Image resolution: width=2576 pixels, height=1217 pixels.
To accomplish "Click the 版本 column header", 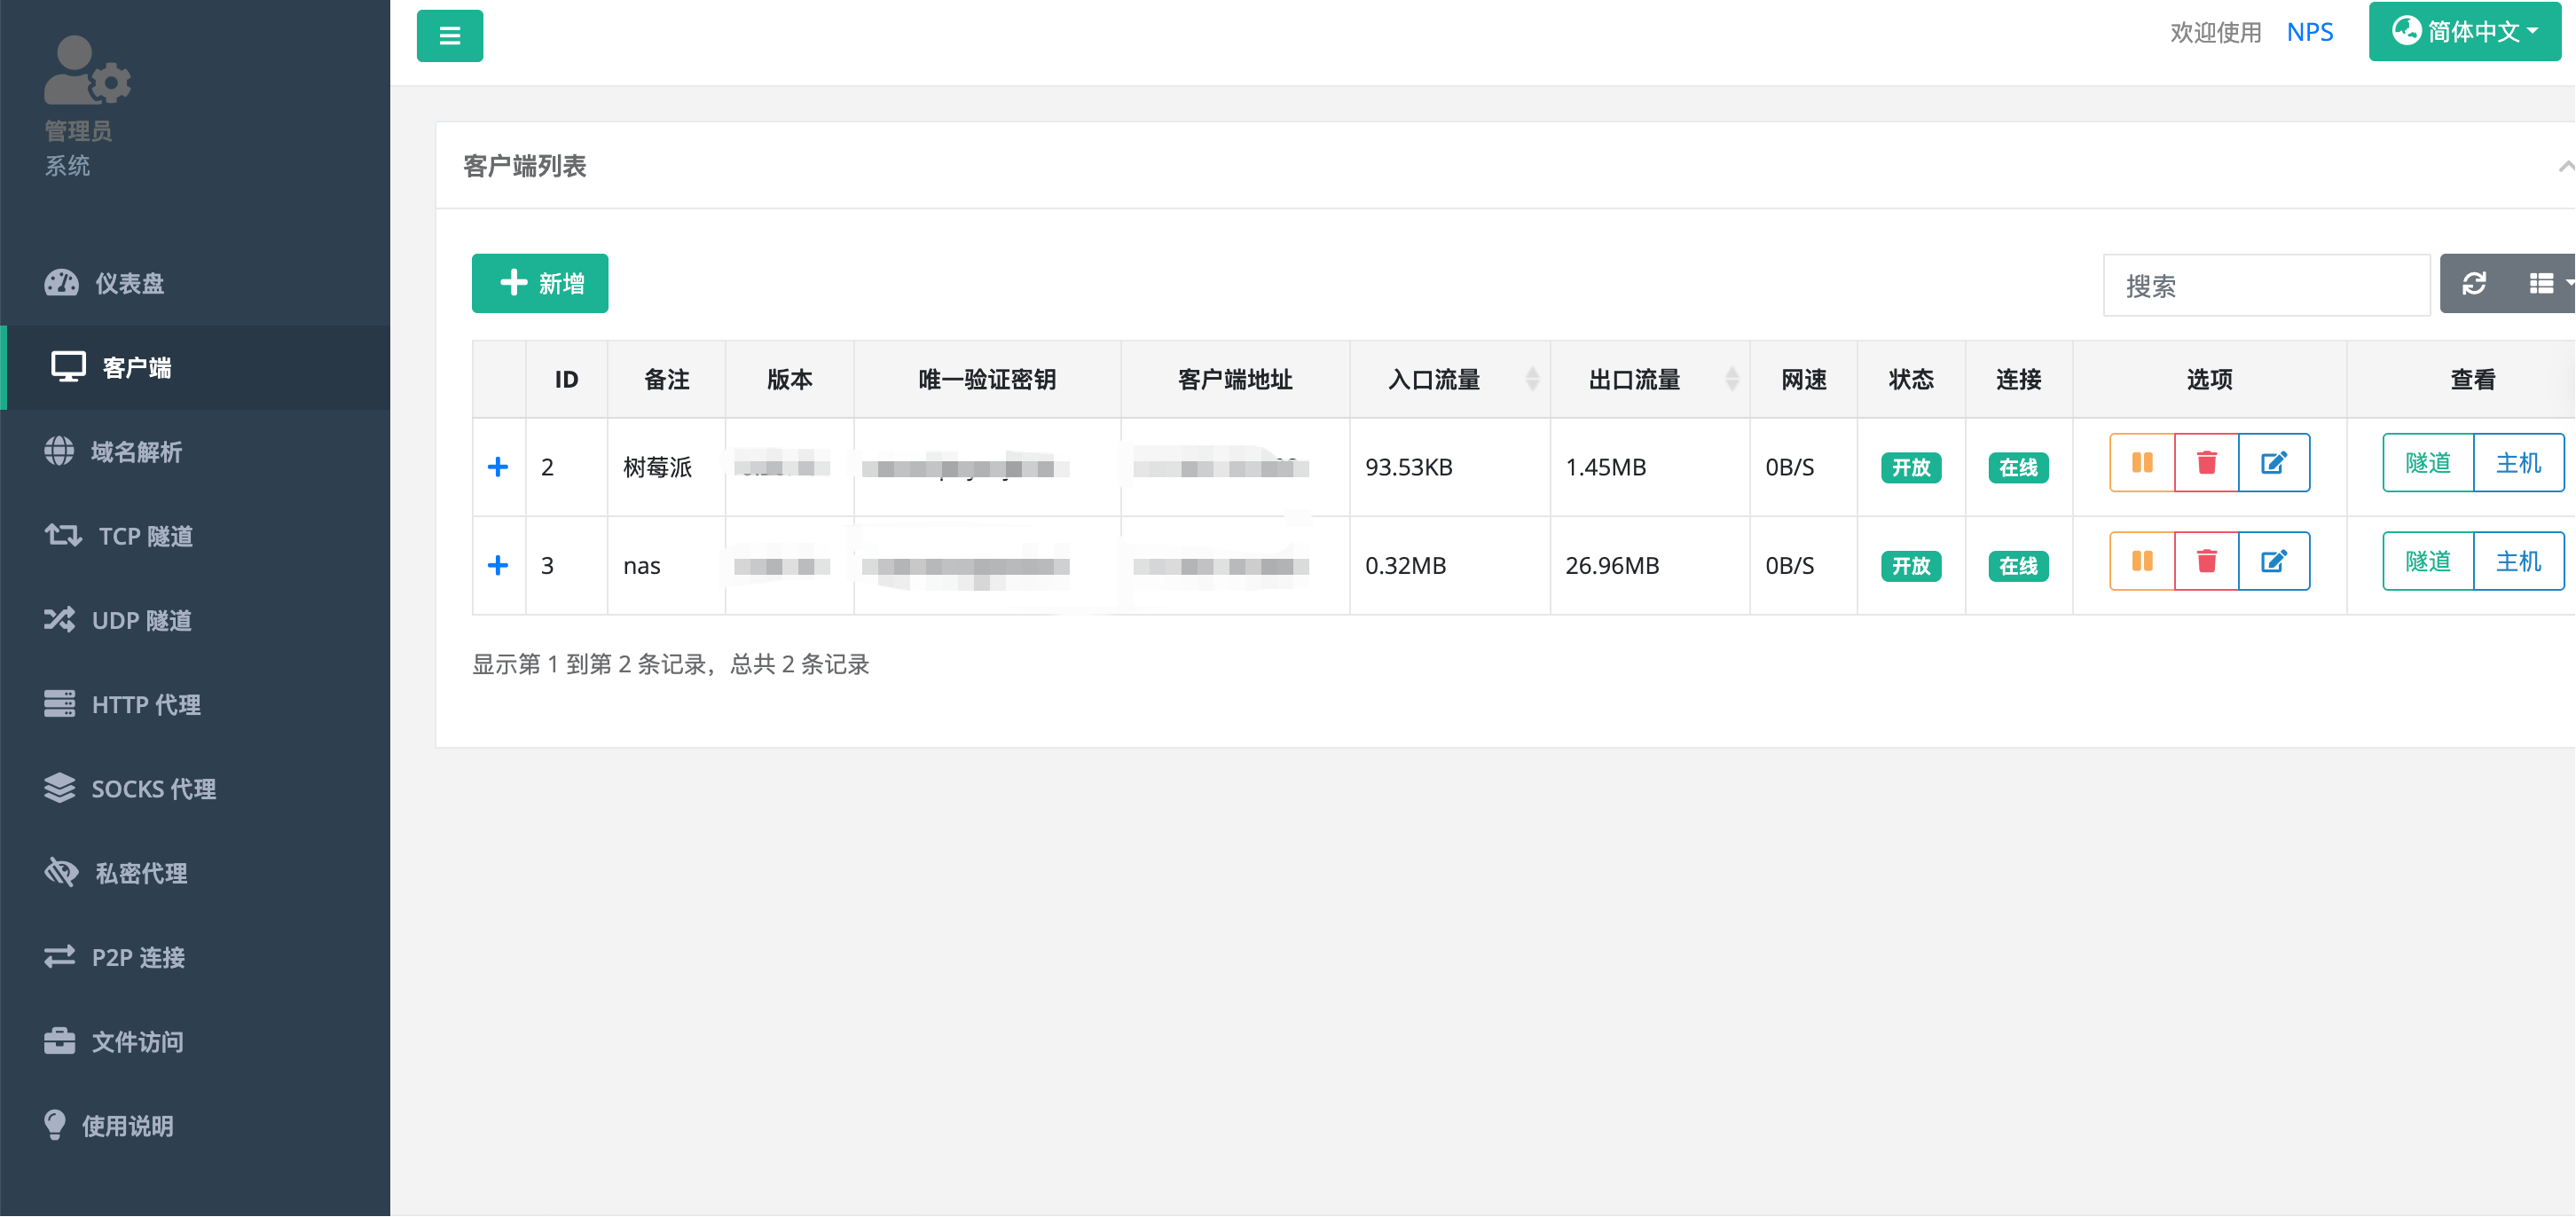I will (x=789, y=379).
